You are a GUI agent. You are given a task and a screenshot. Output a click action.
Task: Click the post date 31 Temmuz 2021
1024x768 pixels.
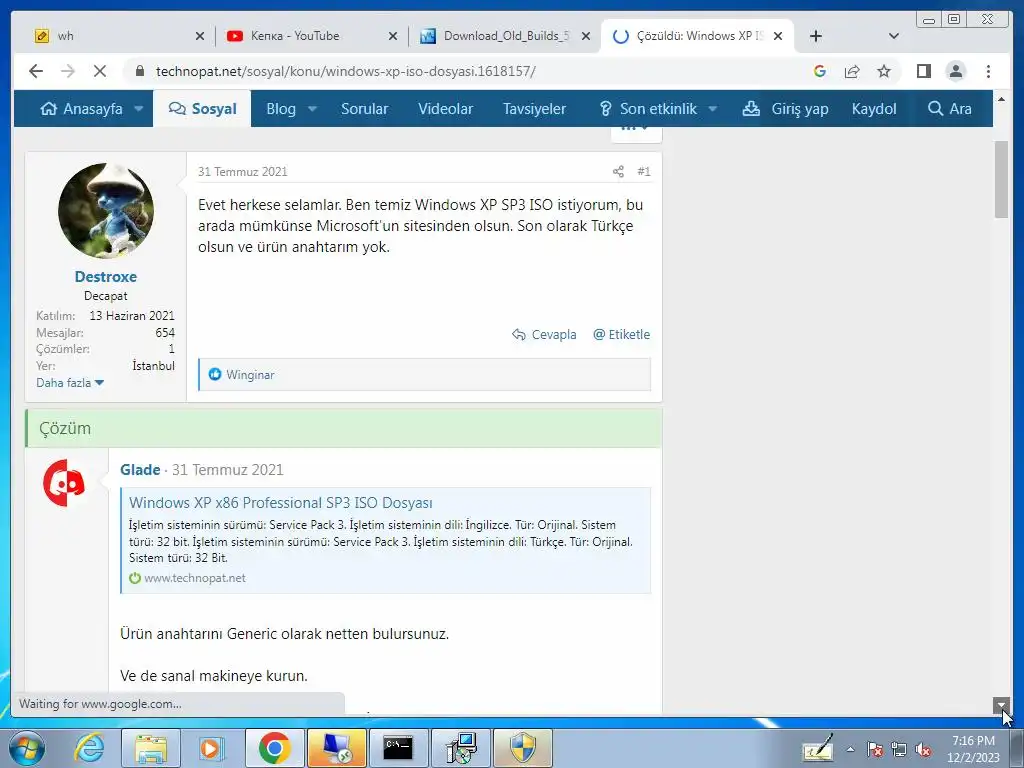click(242, 172)
